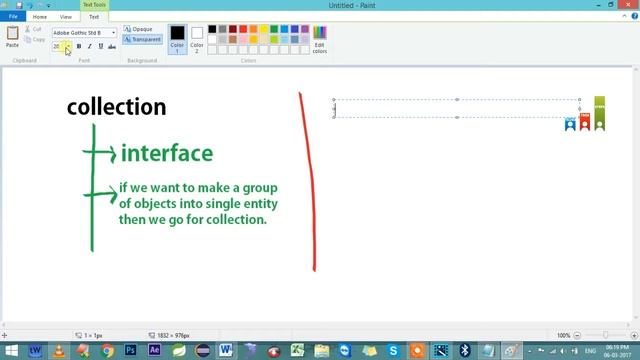Select Color 1 button
Image resolution: width=640 pixels, height=360 pixels.
tap(177, 40)
